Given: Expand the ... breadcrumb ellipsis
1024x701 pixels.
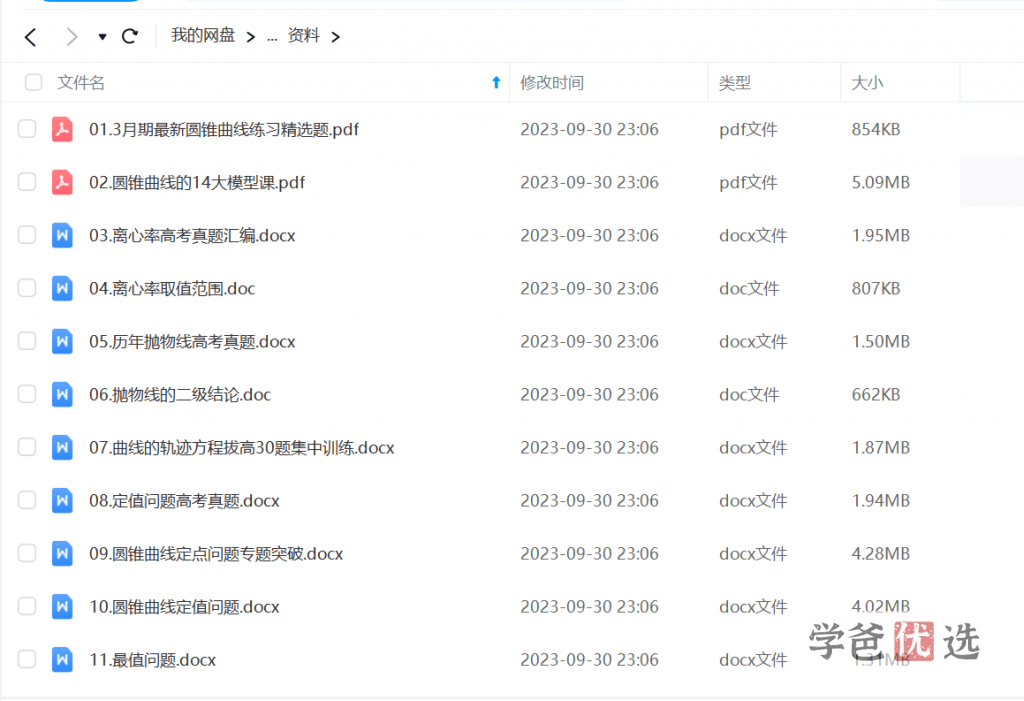Looking at the screenshot, I should pos(272,38).
